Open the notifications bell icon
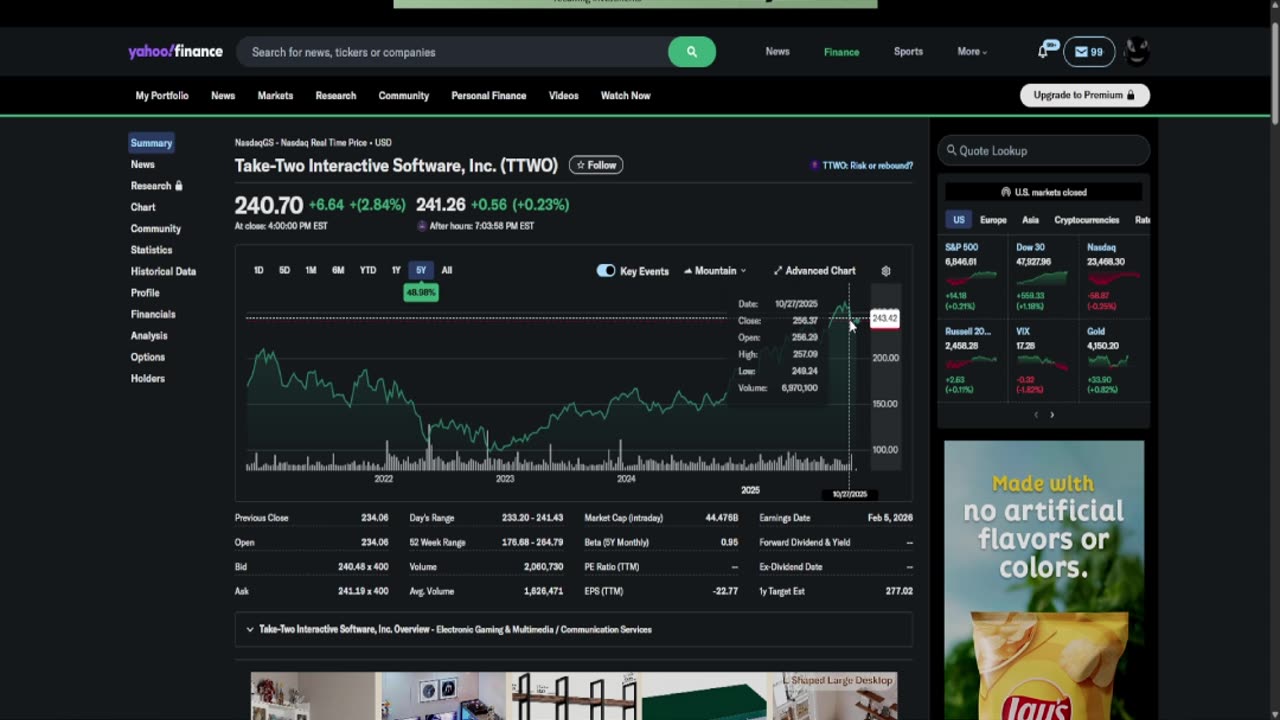1280x720 pixels. click(x=1045, y=50)
